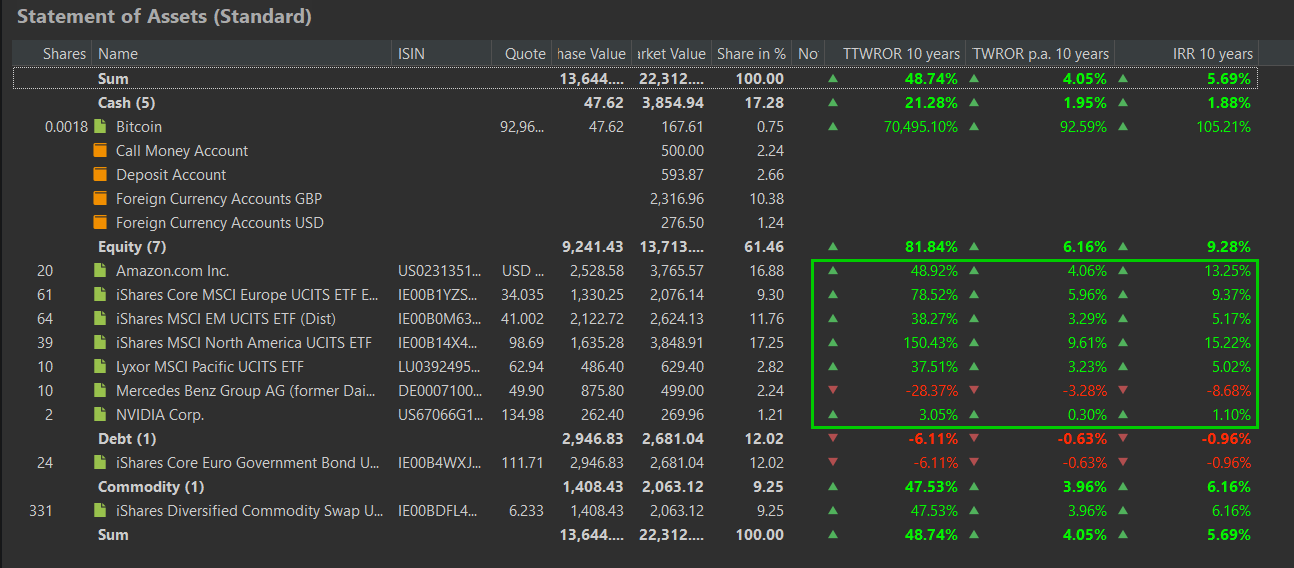Click the Amazon.com Inc. security icon
The width and height of the screenshot is (1294, 568).
coord(99,271)
